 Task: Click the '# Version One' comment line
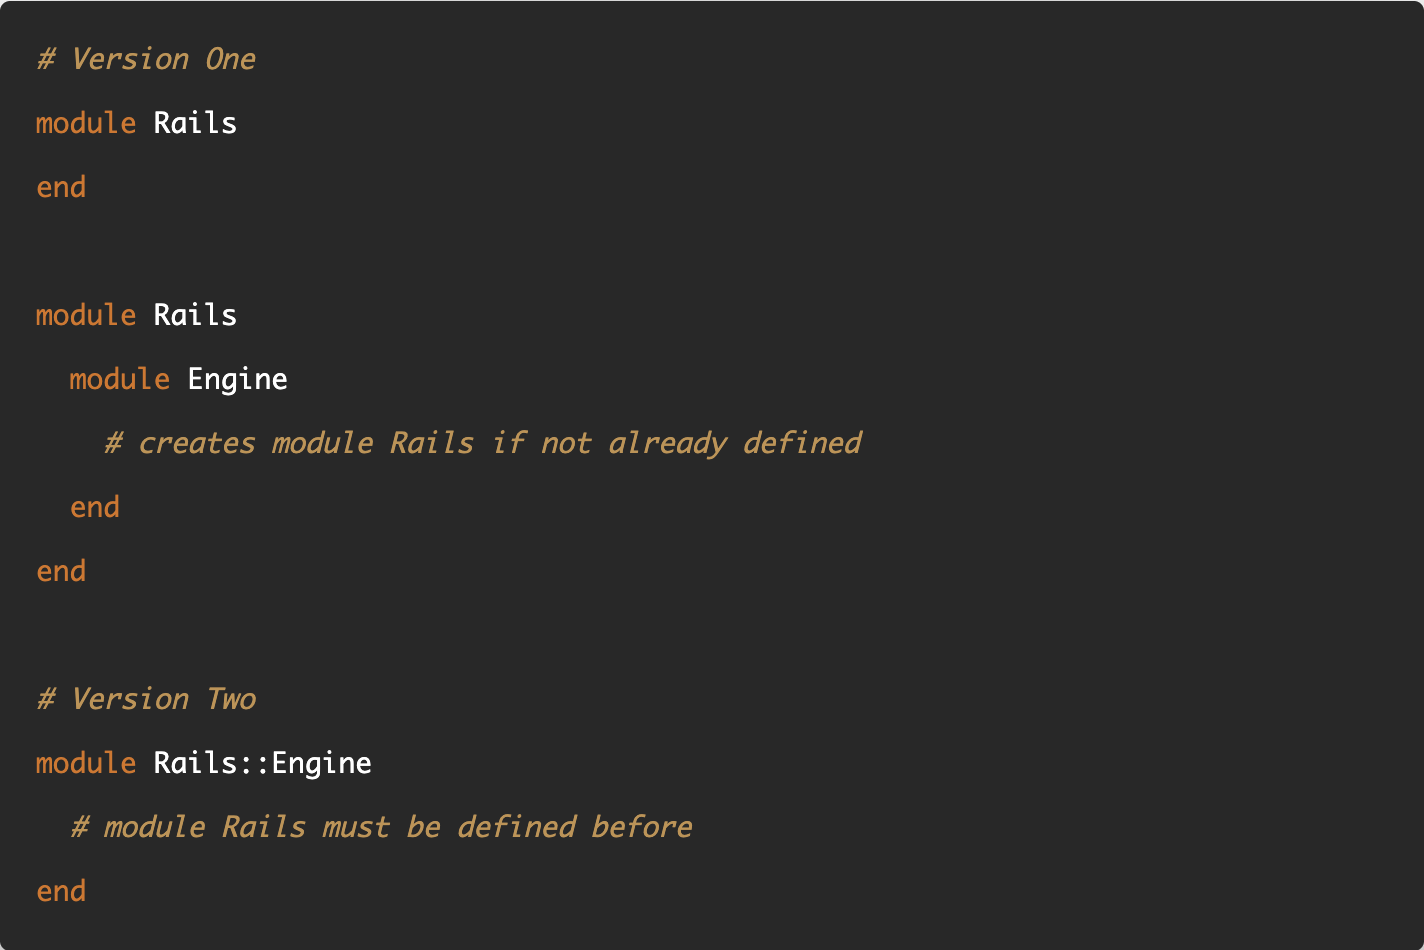146,59
